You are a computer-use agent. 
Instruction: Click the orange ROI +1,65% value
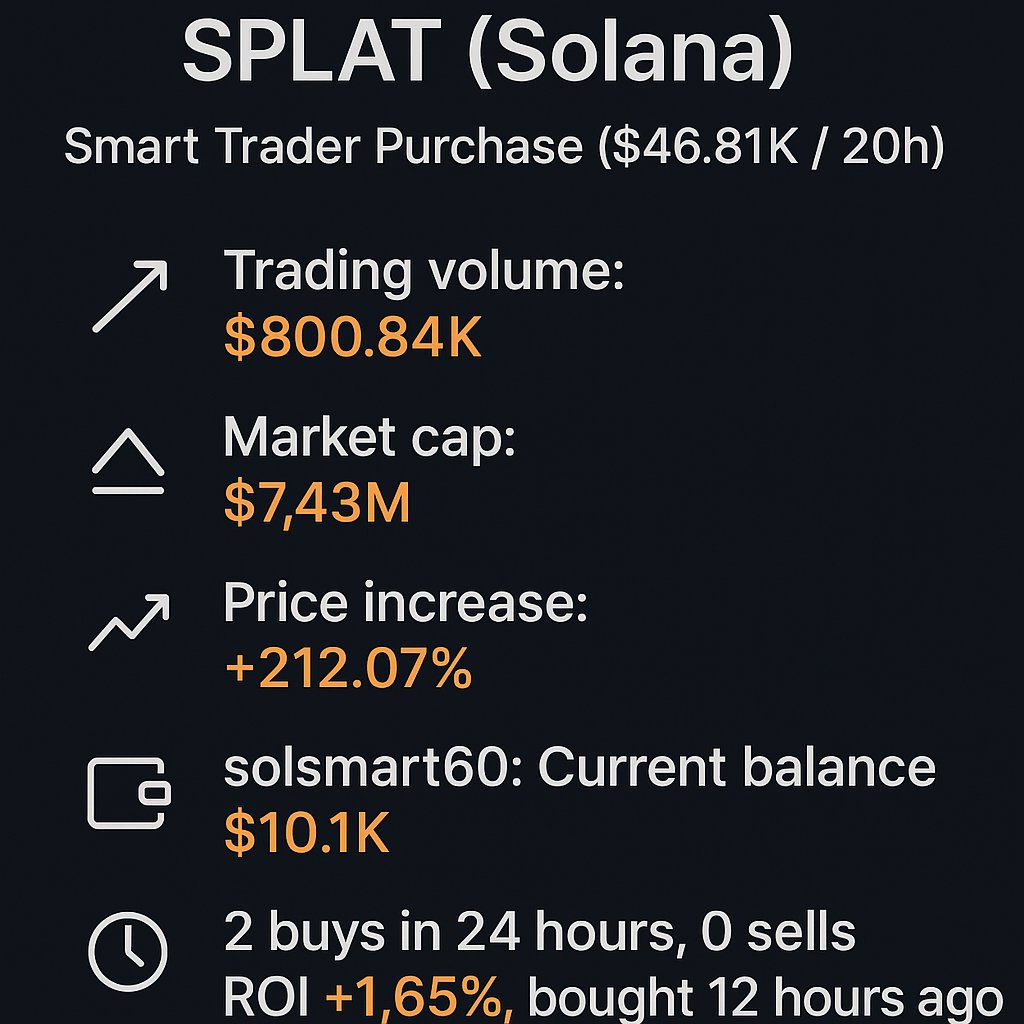click(x=419, y=997)
